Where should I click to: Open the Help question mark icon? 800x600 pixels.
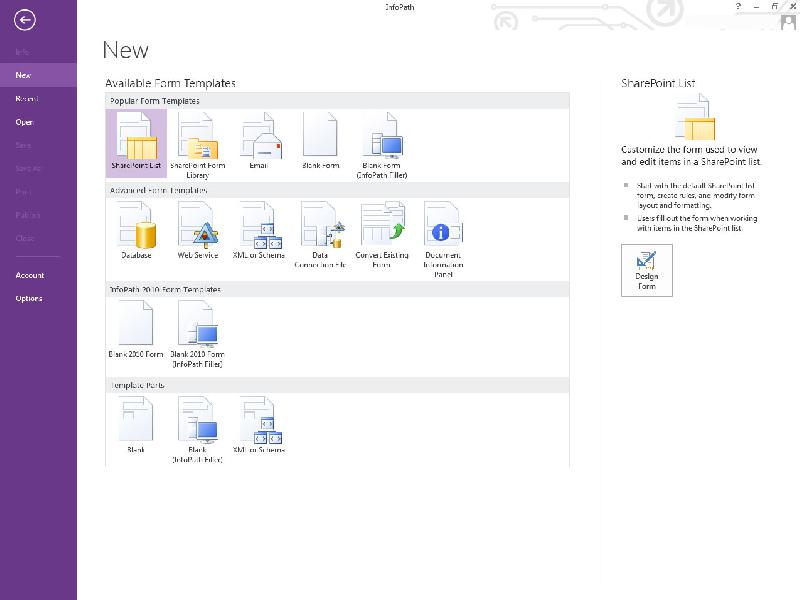[738, 7]
